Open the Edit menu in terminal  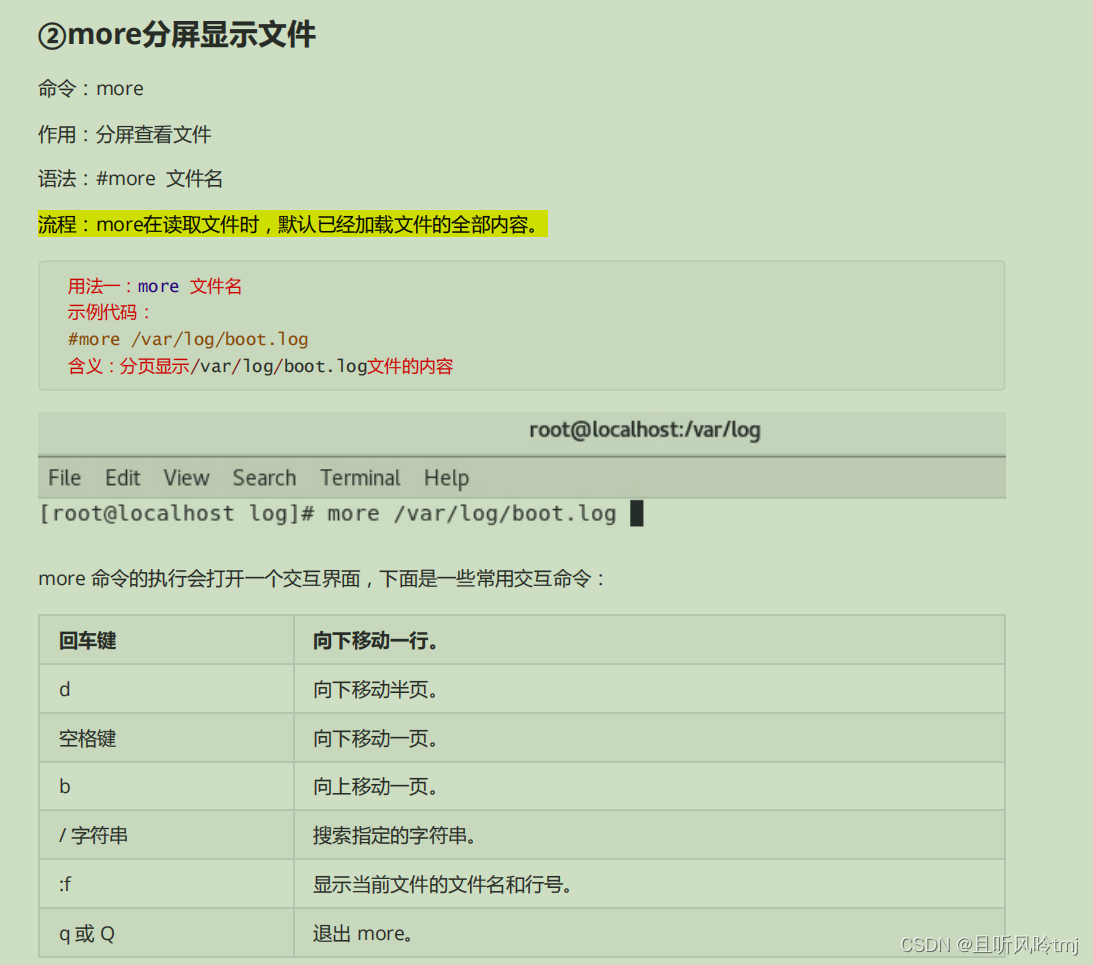(122, 478)
